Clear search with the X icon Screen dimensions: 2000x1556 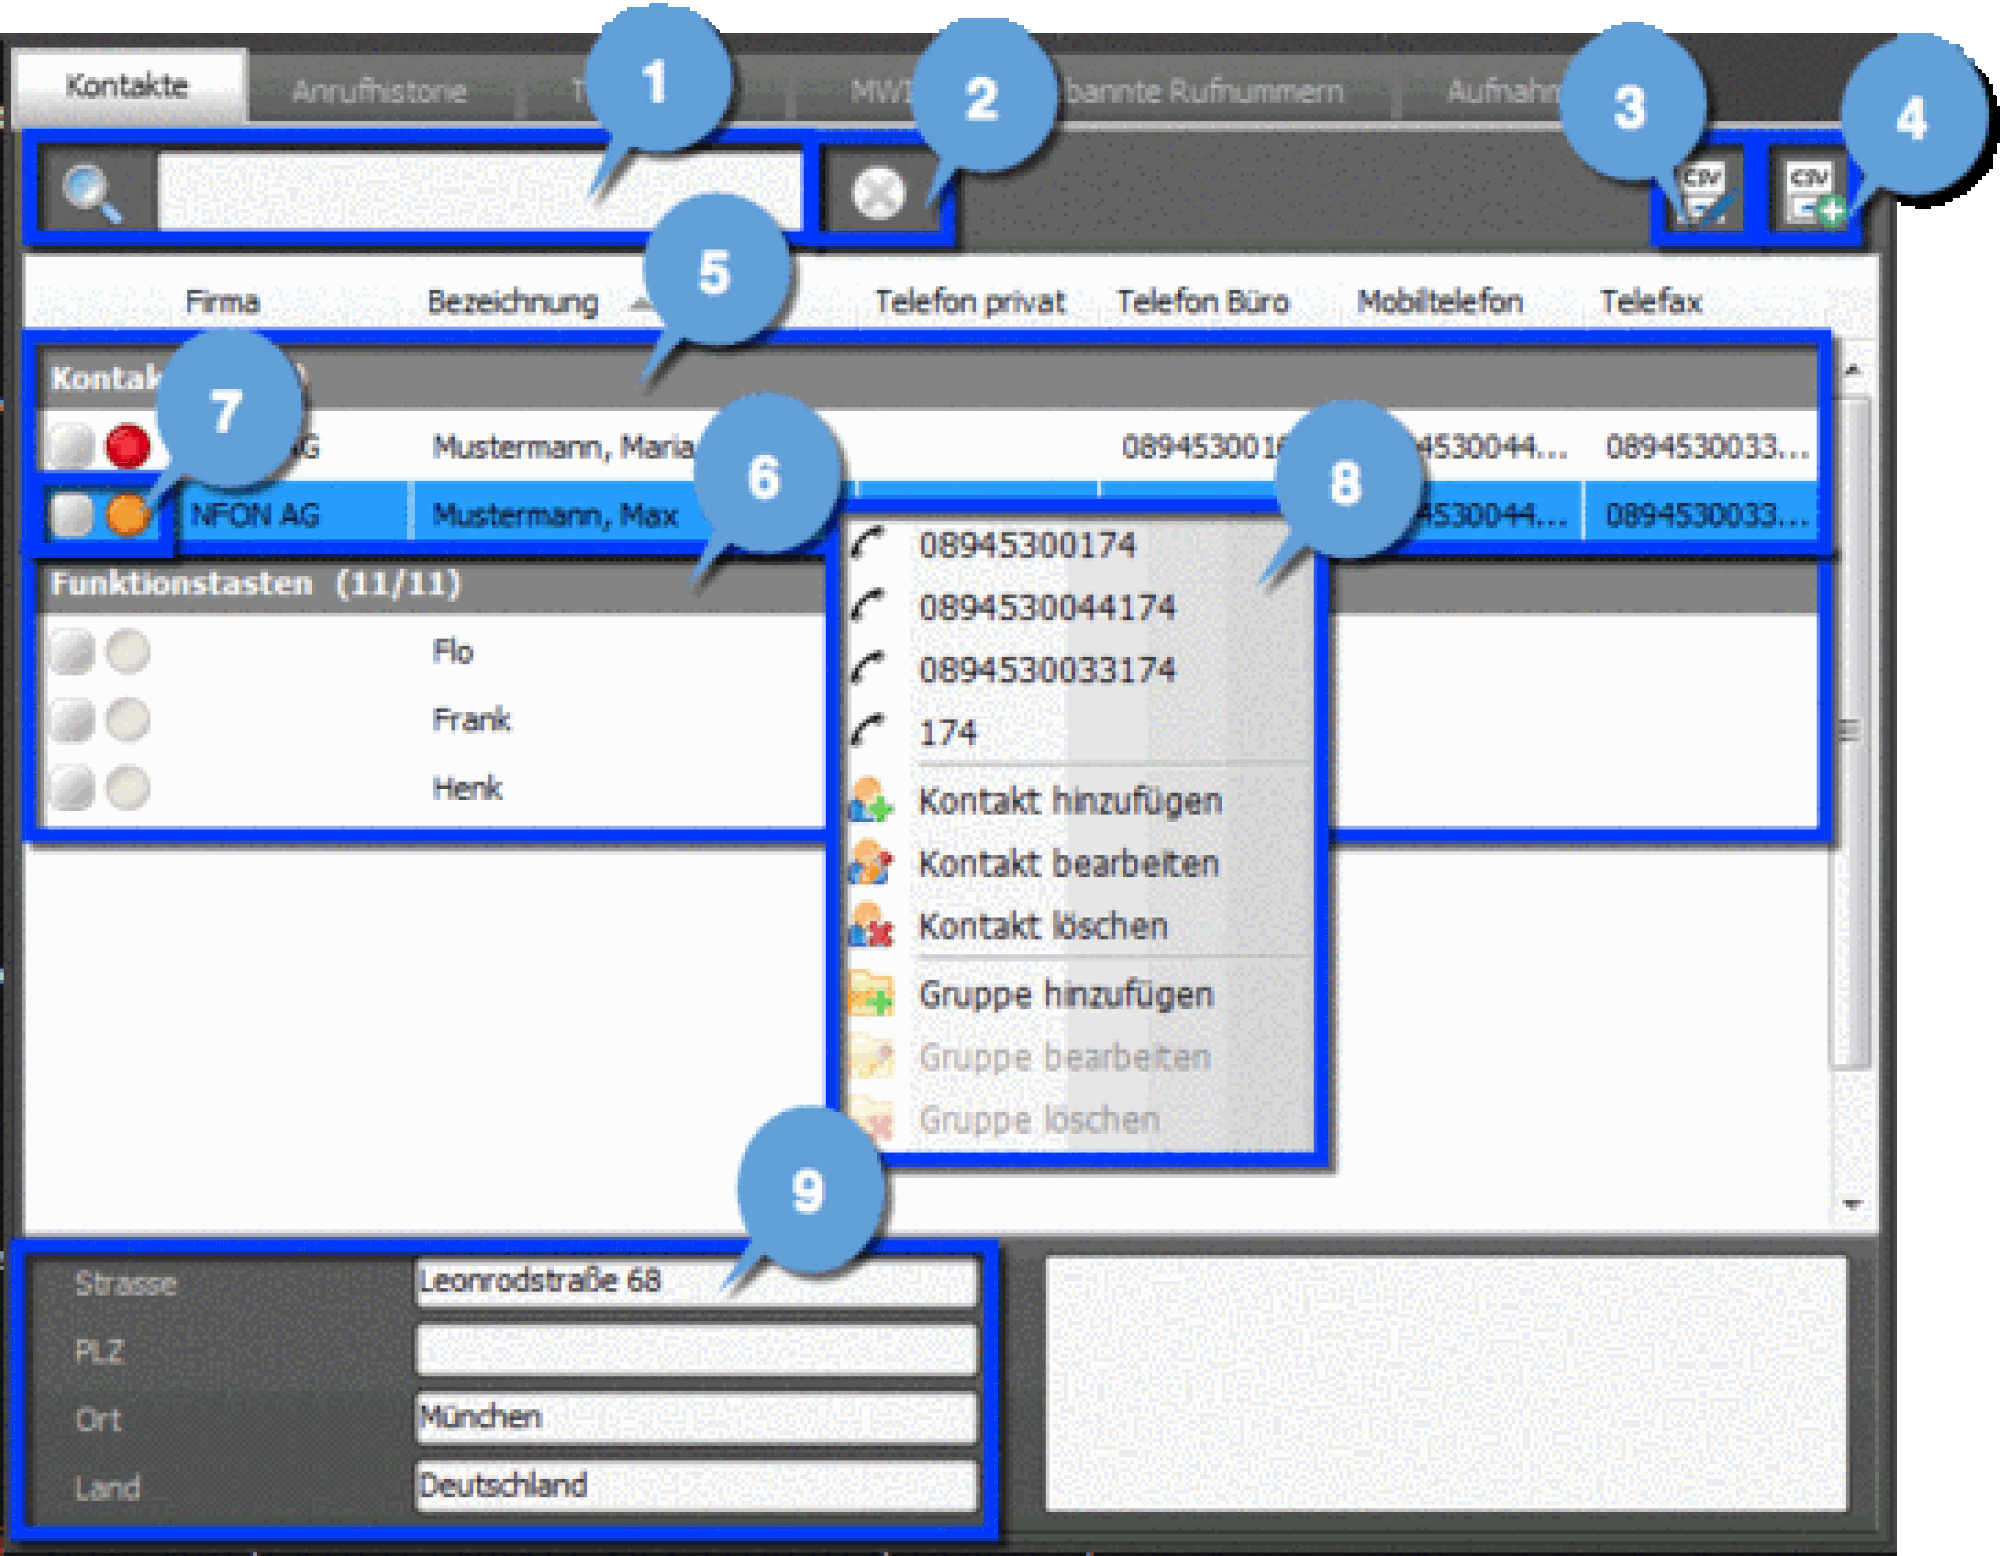click(878, 193)
